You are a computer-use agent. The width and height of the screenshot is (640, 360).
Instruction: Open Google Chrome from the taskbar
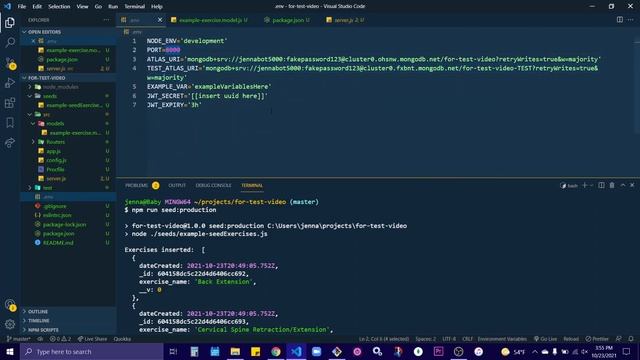(x=276, y=351)
